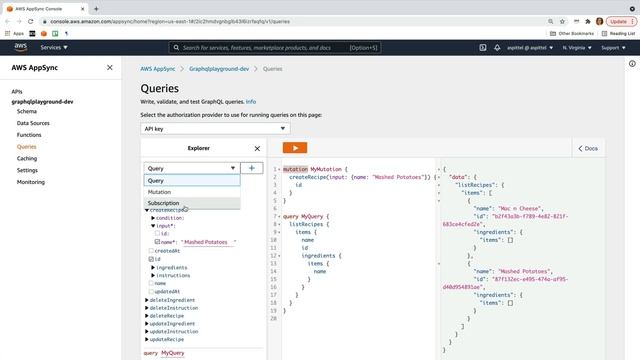This screenshot has height=360, width=640.
Task: Open Data Sources in sidebar
Action: click(33, 123)
